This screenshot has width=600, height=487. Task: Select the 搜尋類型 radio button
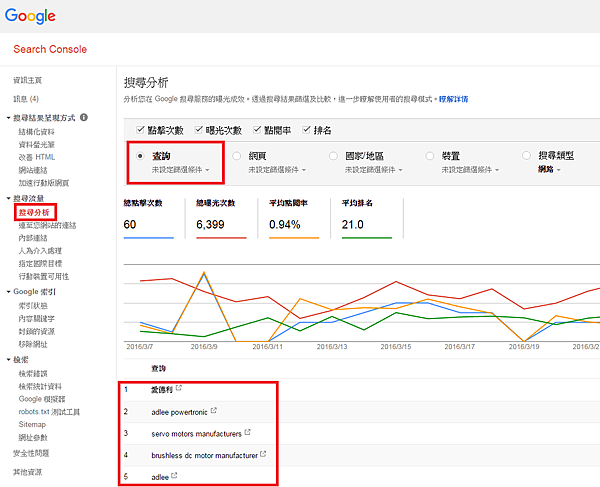527,155
